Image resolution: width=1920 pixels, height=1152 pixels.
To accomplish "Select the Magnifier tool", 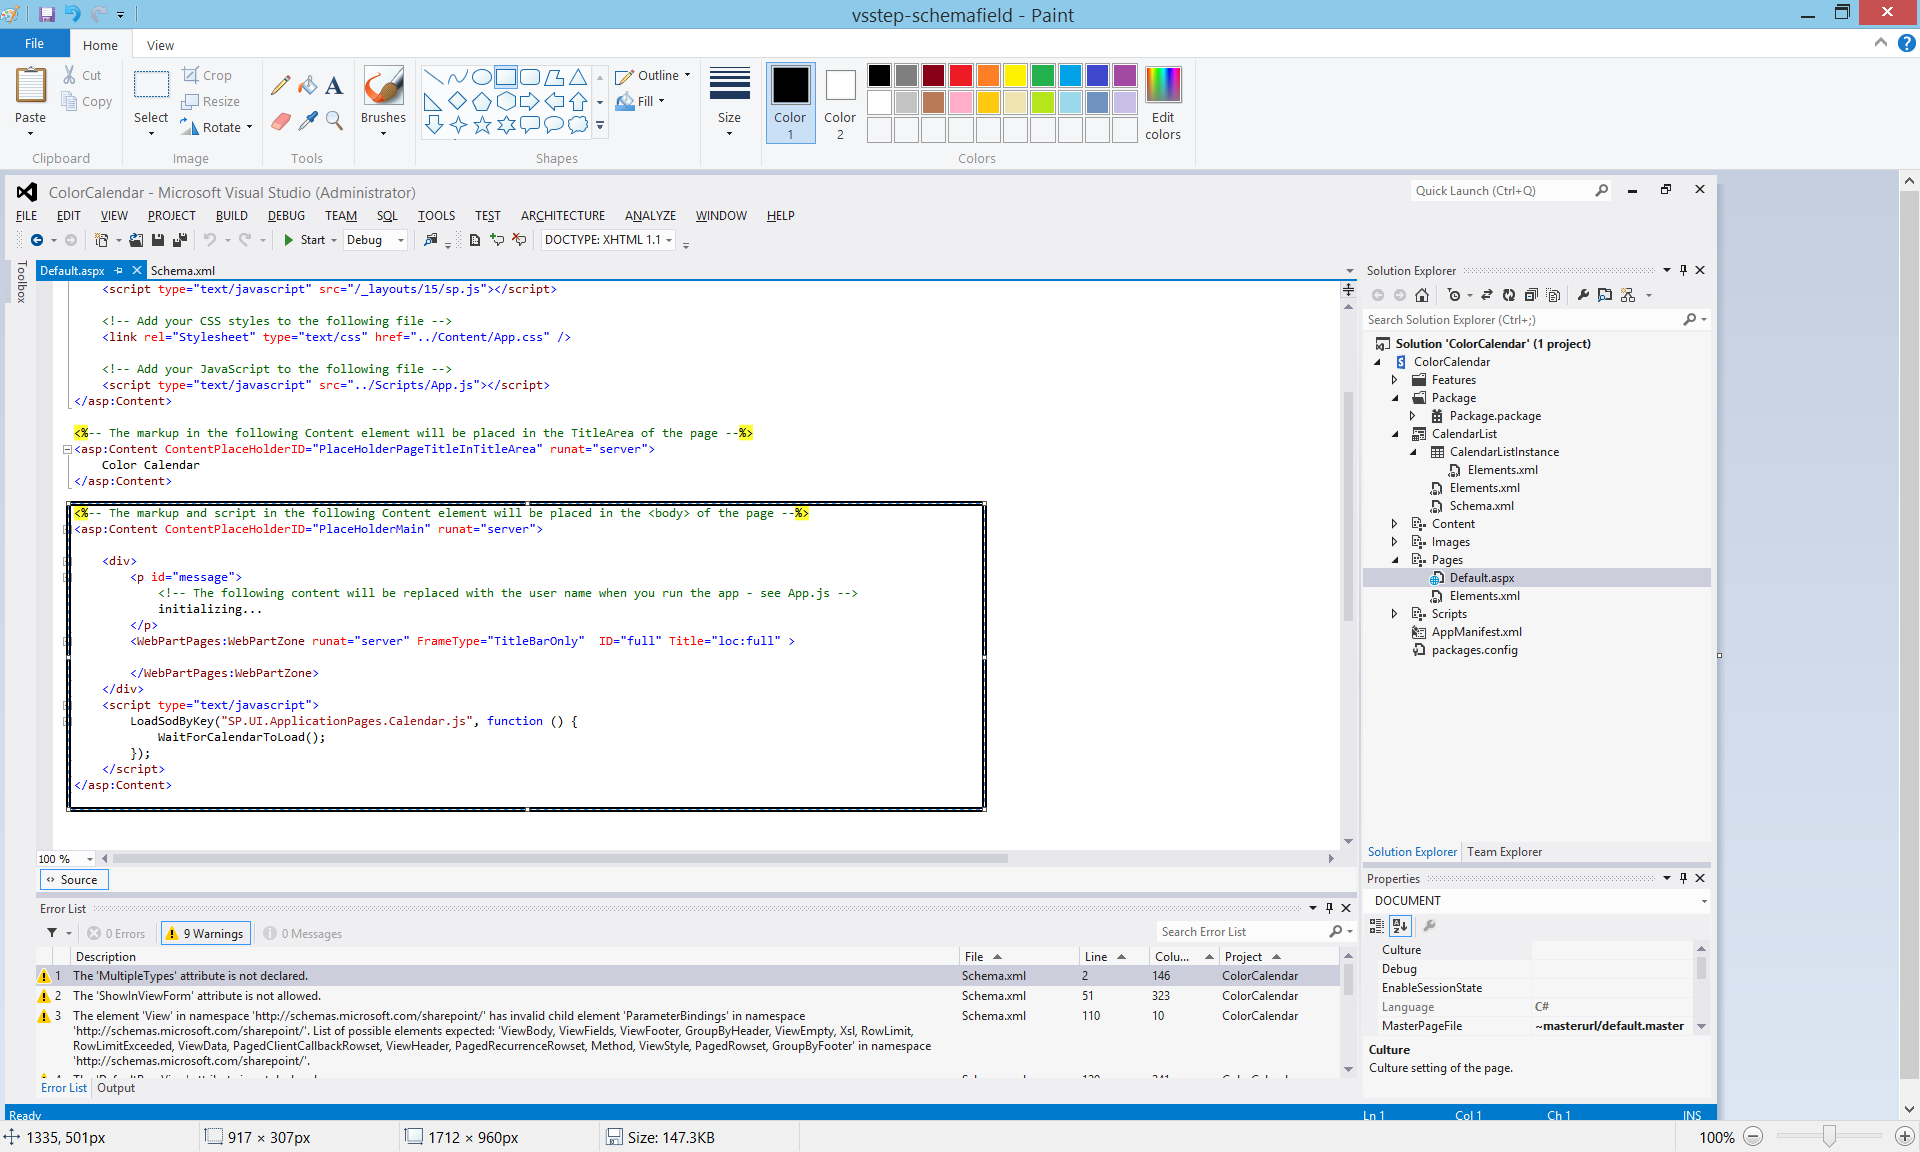I will tap(334, 121).
